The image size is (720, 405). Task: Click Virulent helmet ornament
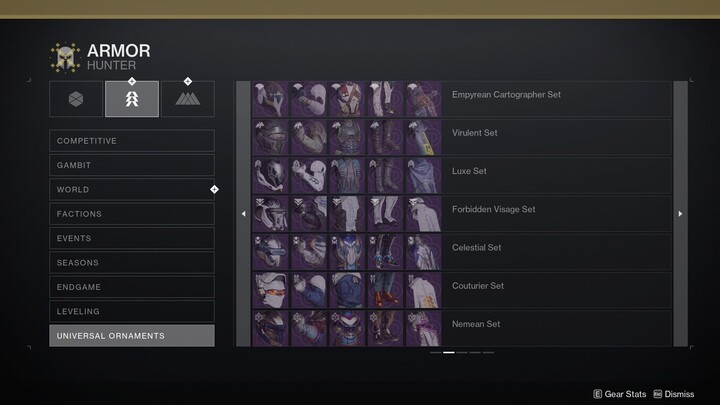(271, 137)
